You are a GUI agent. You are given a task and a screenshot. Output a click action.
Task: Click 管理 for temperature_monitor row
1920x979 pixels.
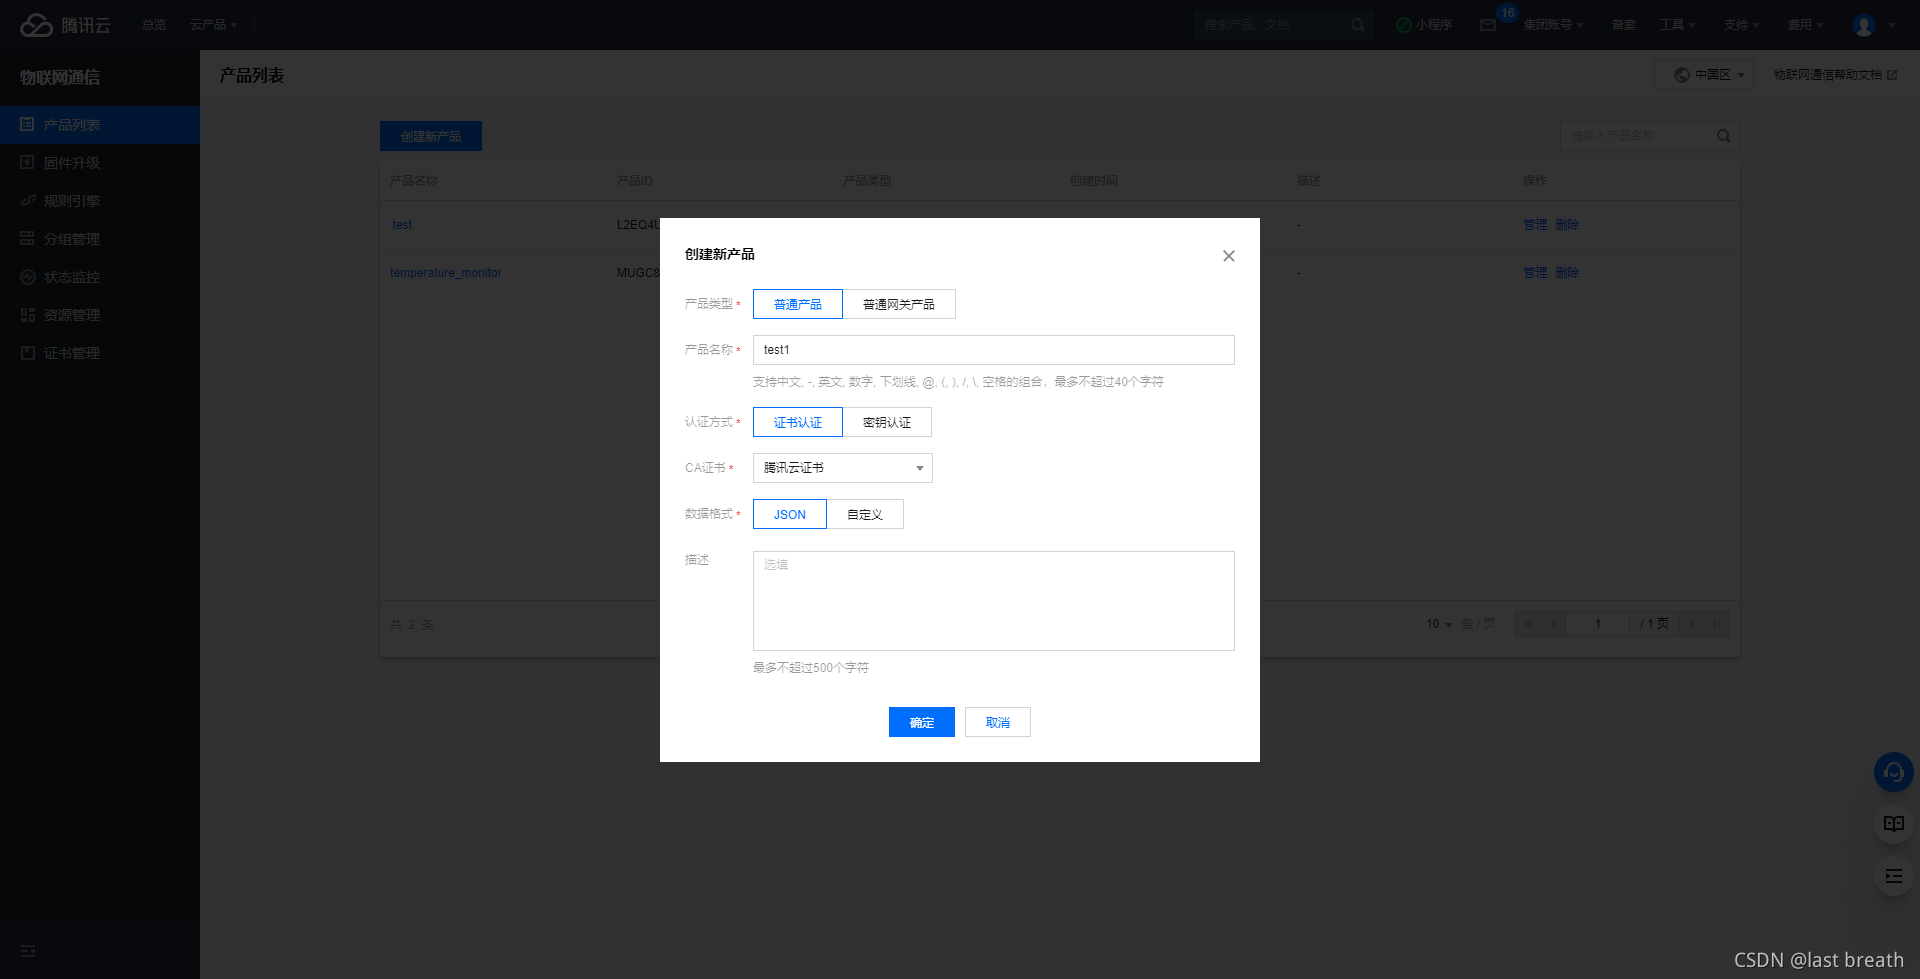pyautogui.click(x=1535, y=273)
